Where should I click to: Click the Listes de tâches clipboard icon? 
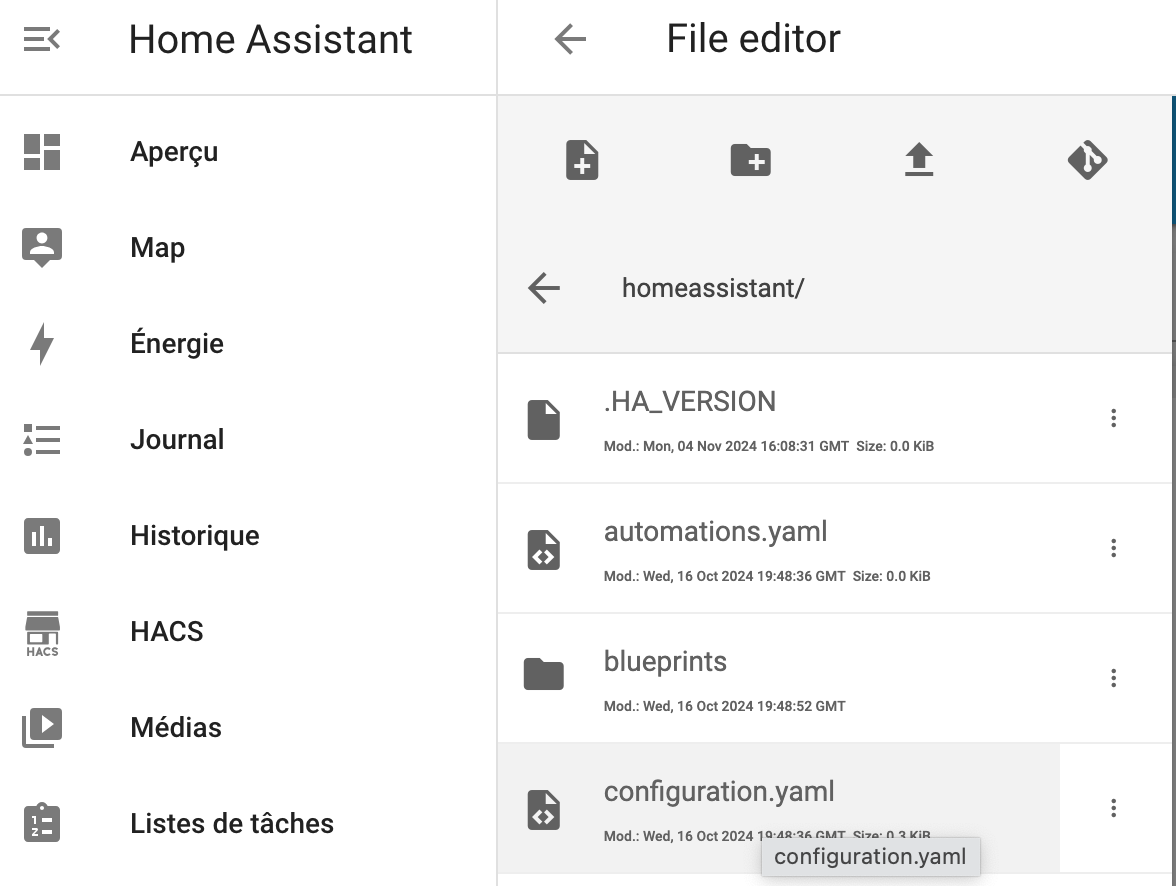click(x=42, y=823)
